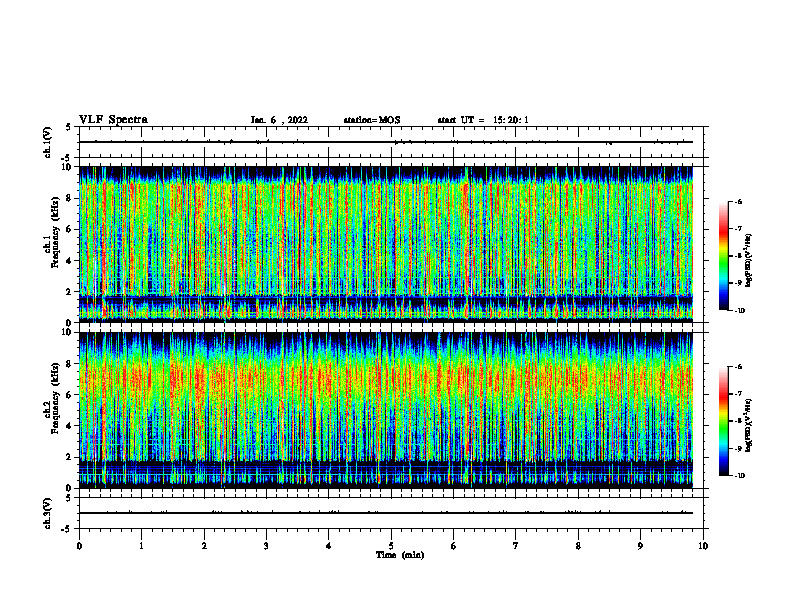Click the "-10" tick on ch.2 color bar

[x=739, y=476]
